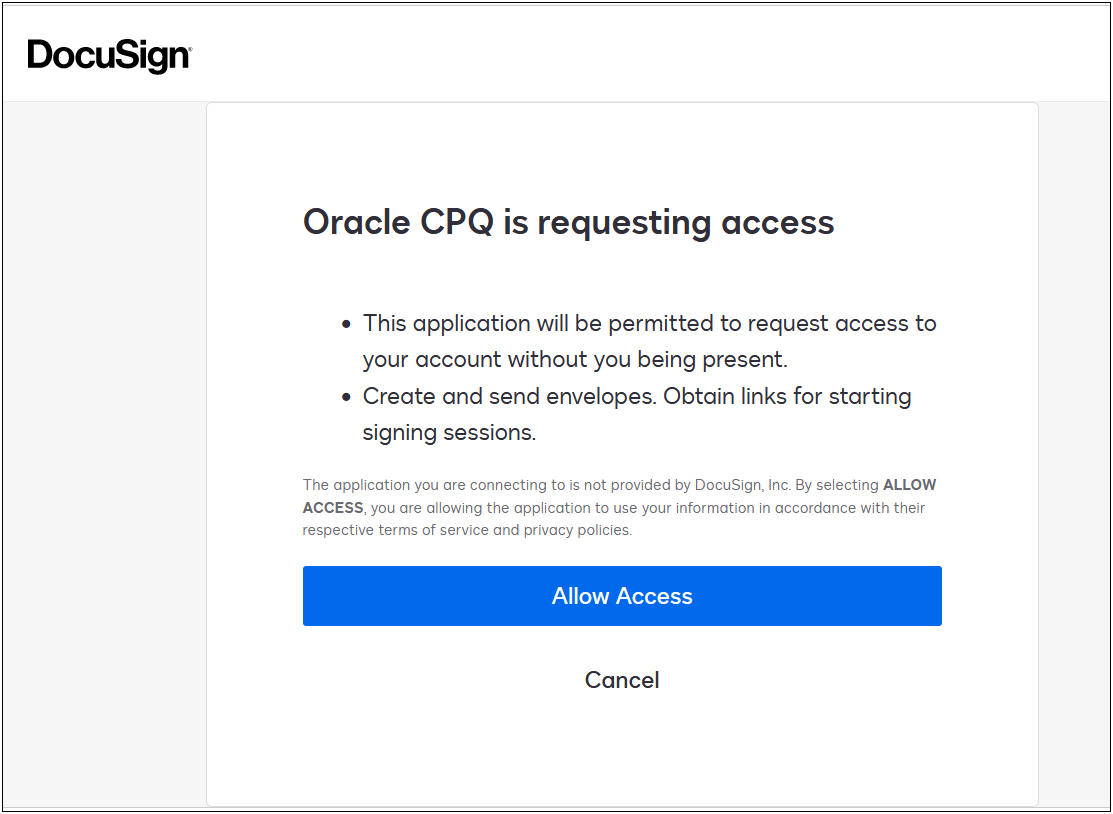Click the blue Allow Access bar

pyautogui.click(x=622, y=595)
